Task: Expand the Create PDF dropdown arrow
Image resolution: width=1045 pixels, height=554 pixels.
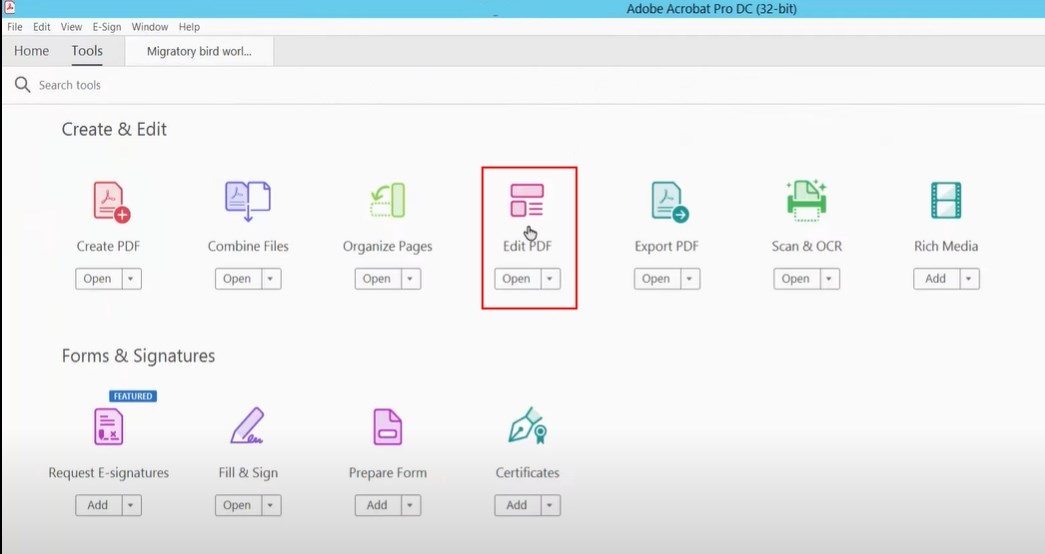Action: [131, 279]
